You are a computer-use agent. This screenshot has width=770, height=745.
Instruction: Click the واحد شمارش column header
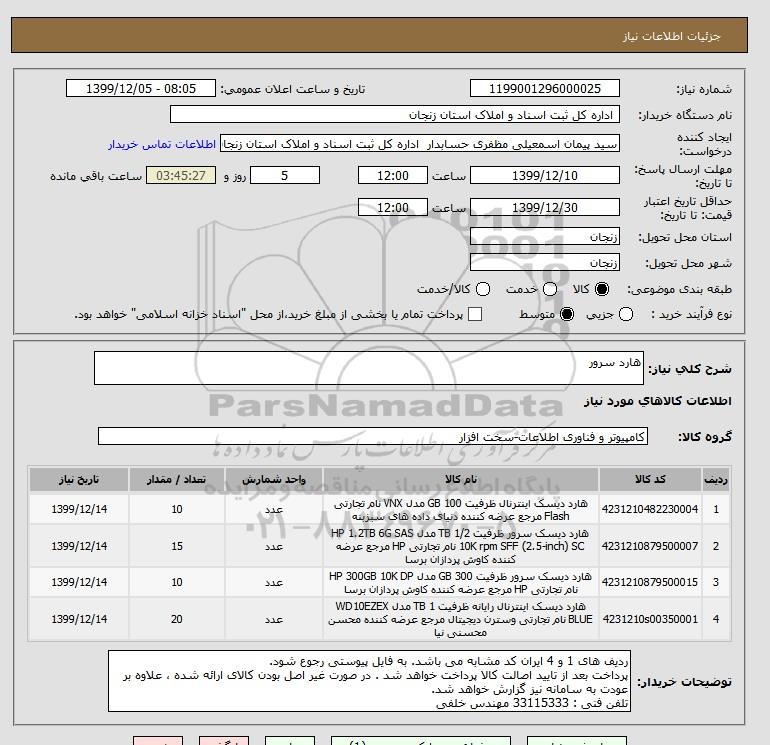274,479
